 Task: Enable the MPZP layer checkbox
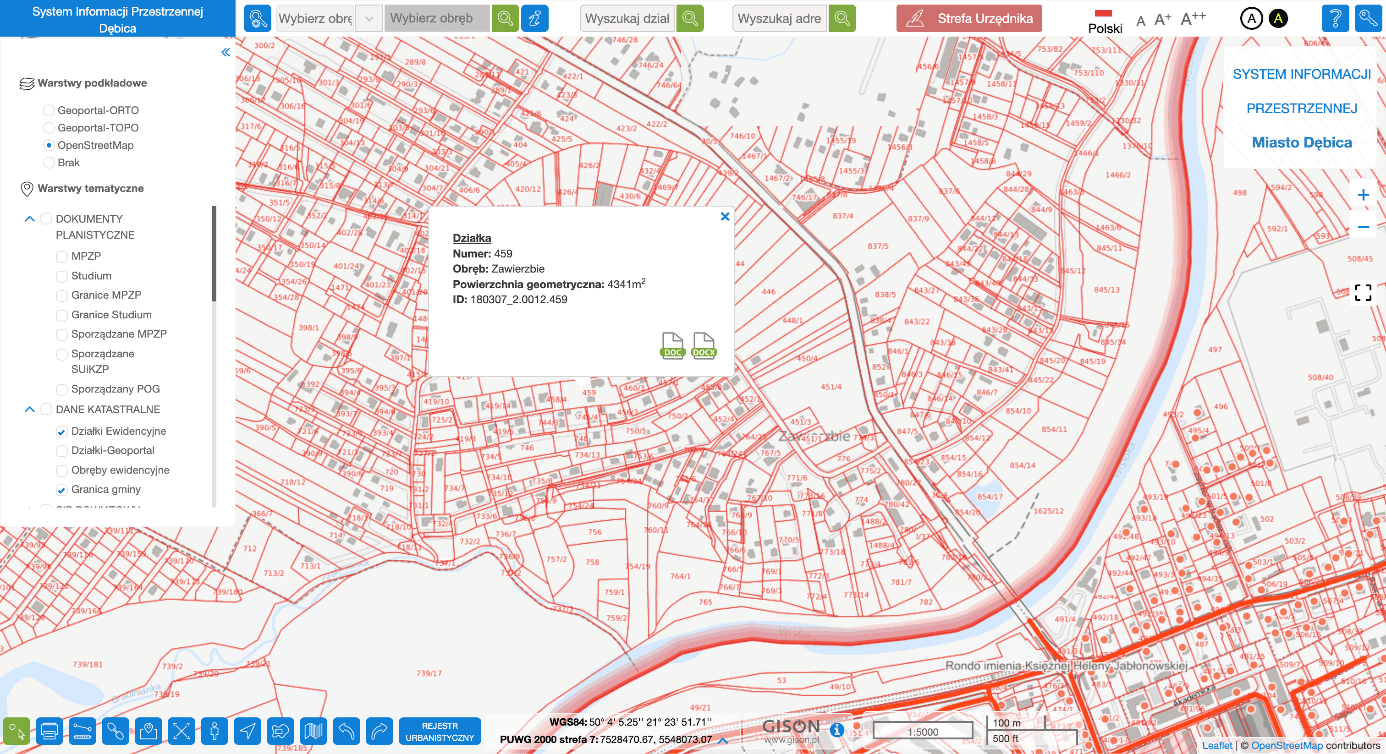point(62,256)
